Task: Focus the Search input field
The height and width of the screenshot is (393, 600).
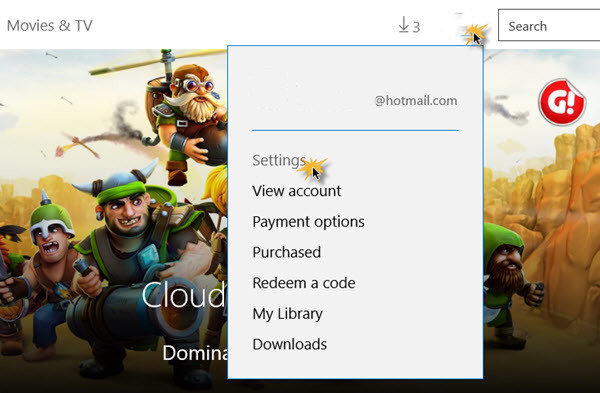Action: point(549,26)
